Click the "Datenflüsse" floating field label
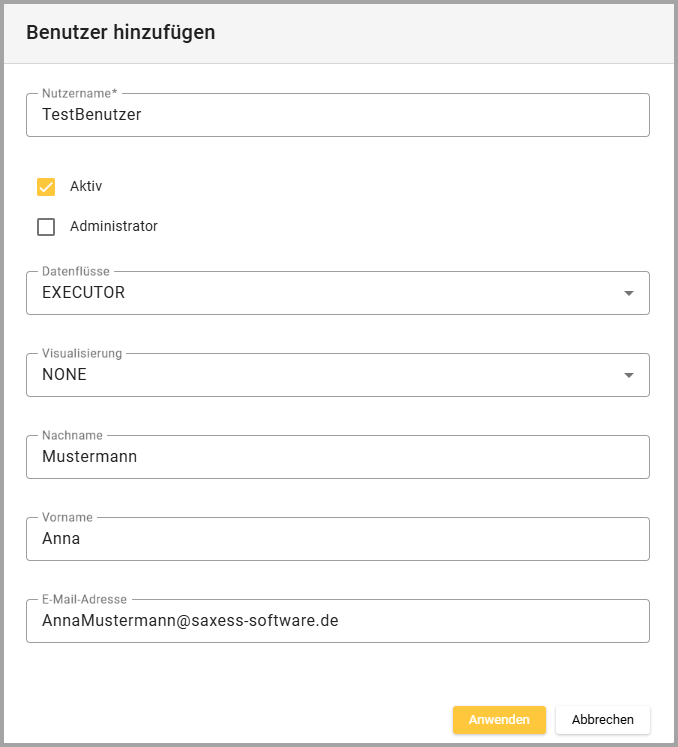678x747 pixels. point(76,271)
